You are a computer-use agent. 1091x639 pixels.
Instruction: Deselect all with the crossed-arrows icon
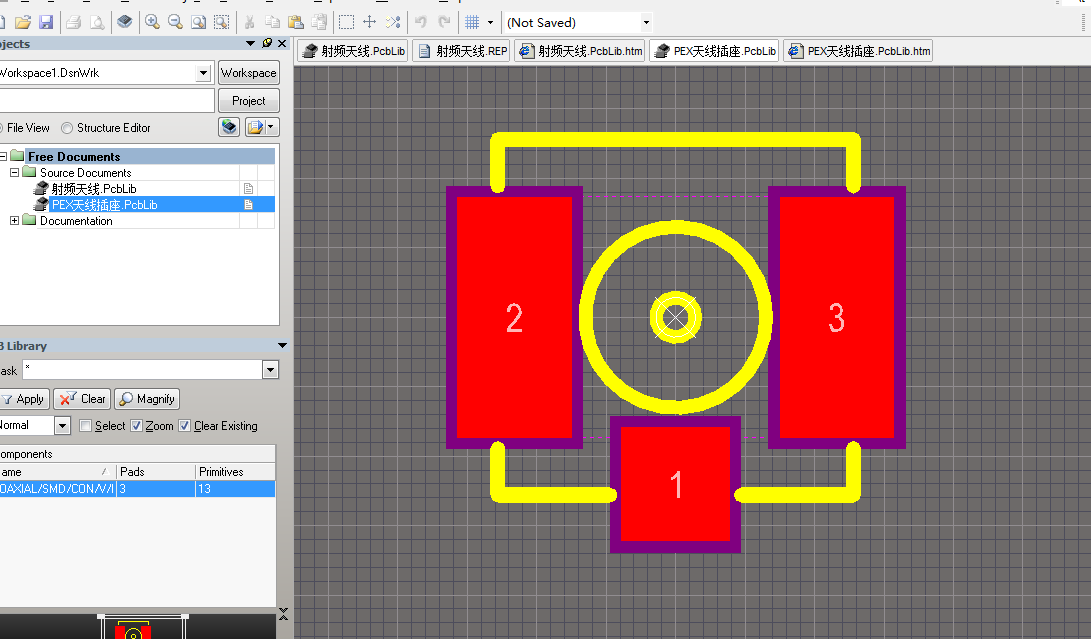(x=393, y=22)
